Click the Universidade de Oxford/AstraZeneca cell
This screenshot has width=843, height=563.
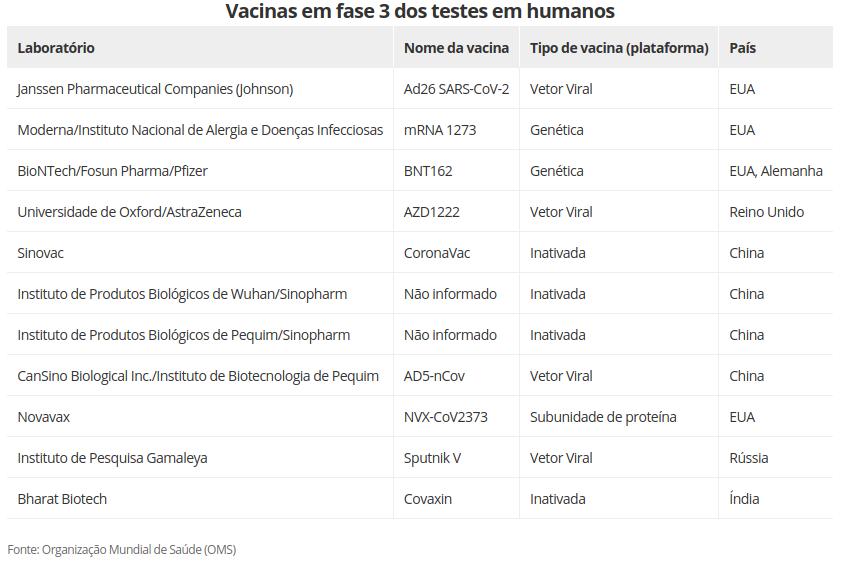[x=129, y=212]
